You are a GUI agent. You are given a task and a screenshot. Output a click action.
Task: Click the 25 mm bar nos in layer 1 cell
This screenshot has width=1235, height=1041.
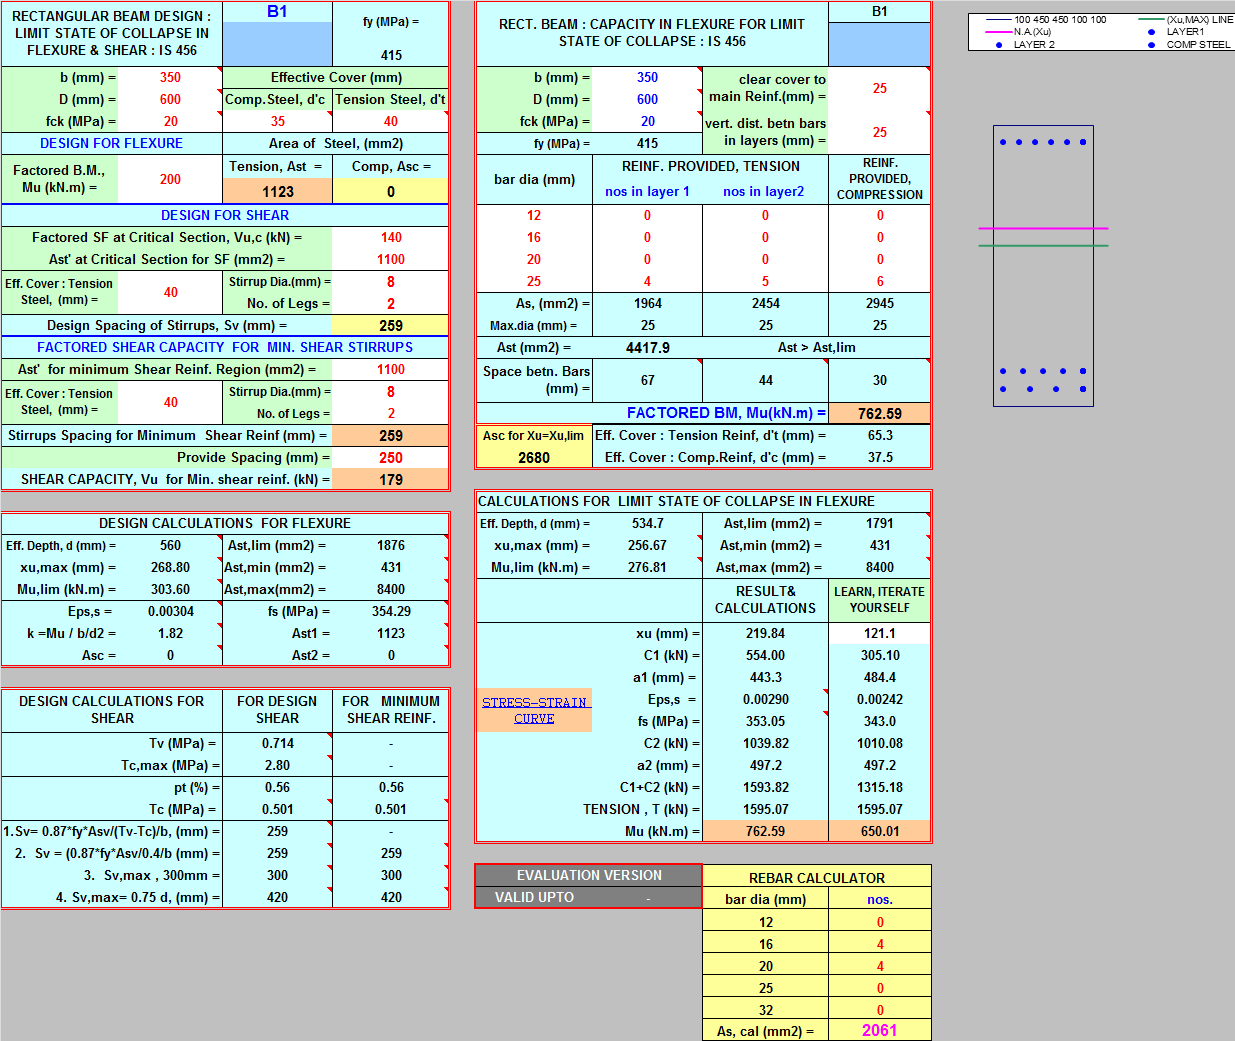click(x=647, y=281)
